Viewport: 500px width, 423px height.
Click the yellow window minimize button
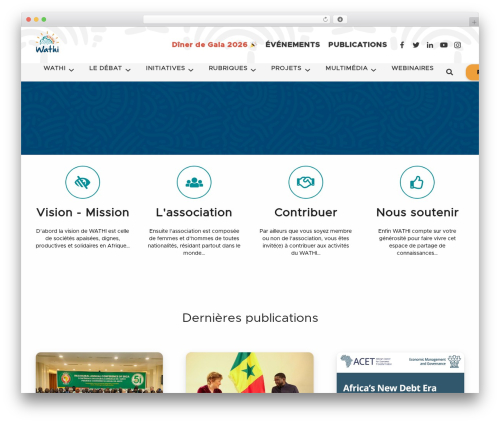point(36,20)
